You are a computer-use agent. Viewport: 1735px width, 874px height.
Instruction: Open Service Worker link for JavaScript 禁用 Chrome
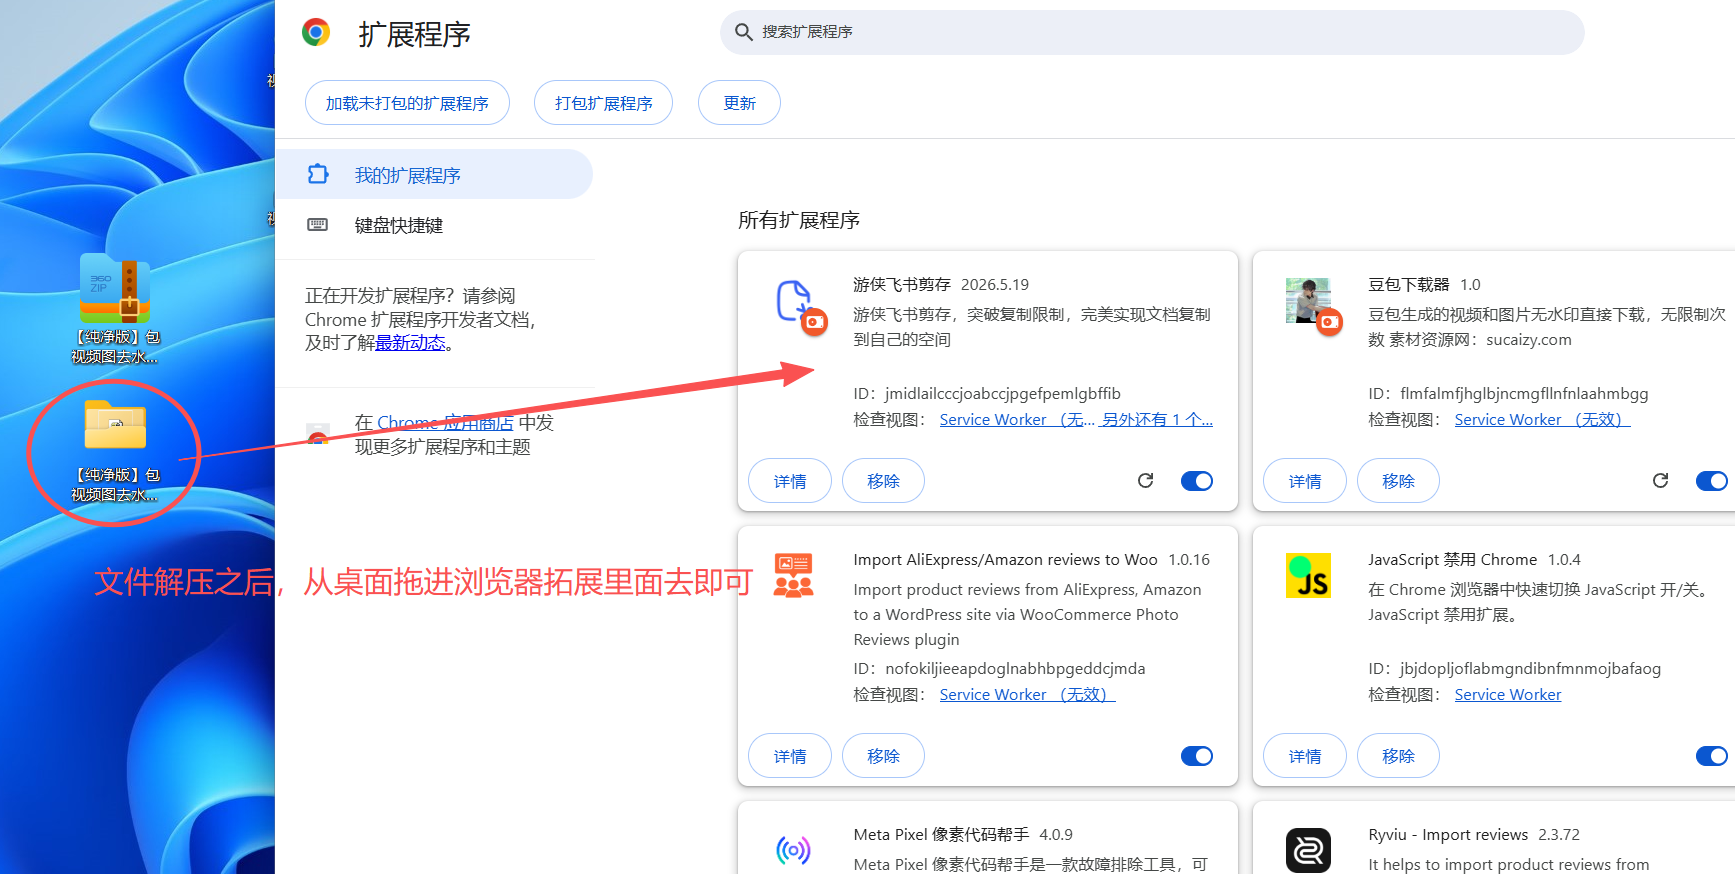coord(1507,695)
